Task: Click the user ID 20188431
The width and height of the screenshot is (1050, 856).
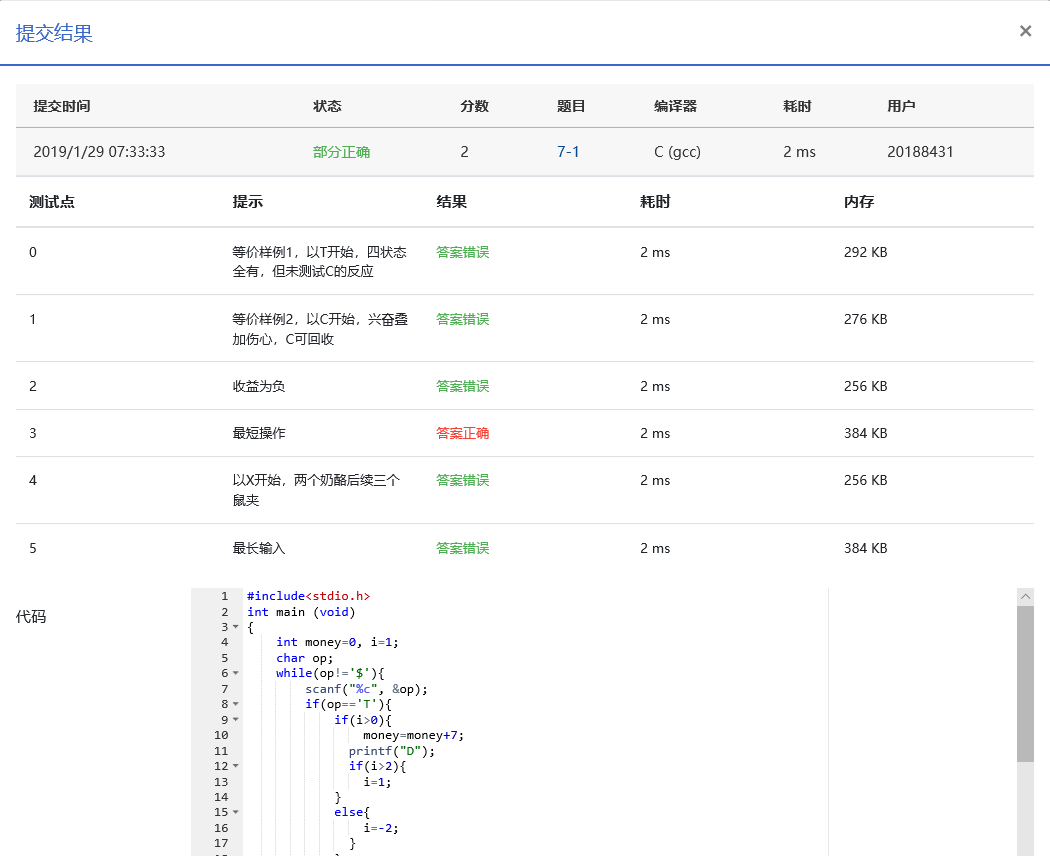Action: coord(920,152)
